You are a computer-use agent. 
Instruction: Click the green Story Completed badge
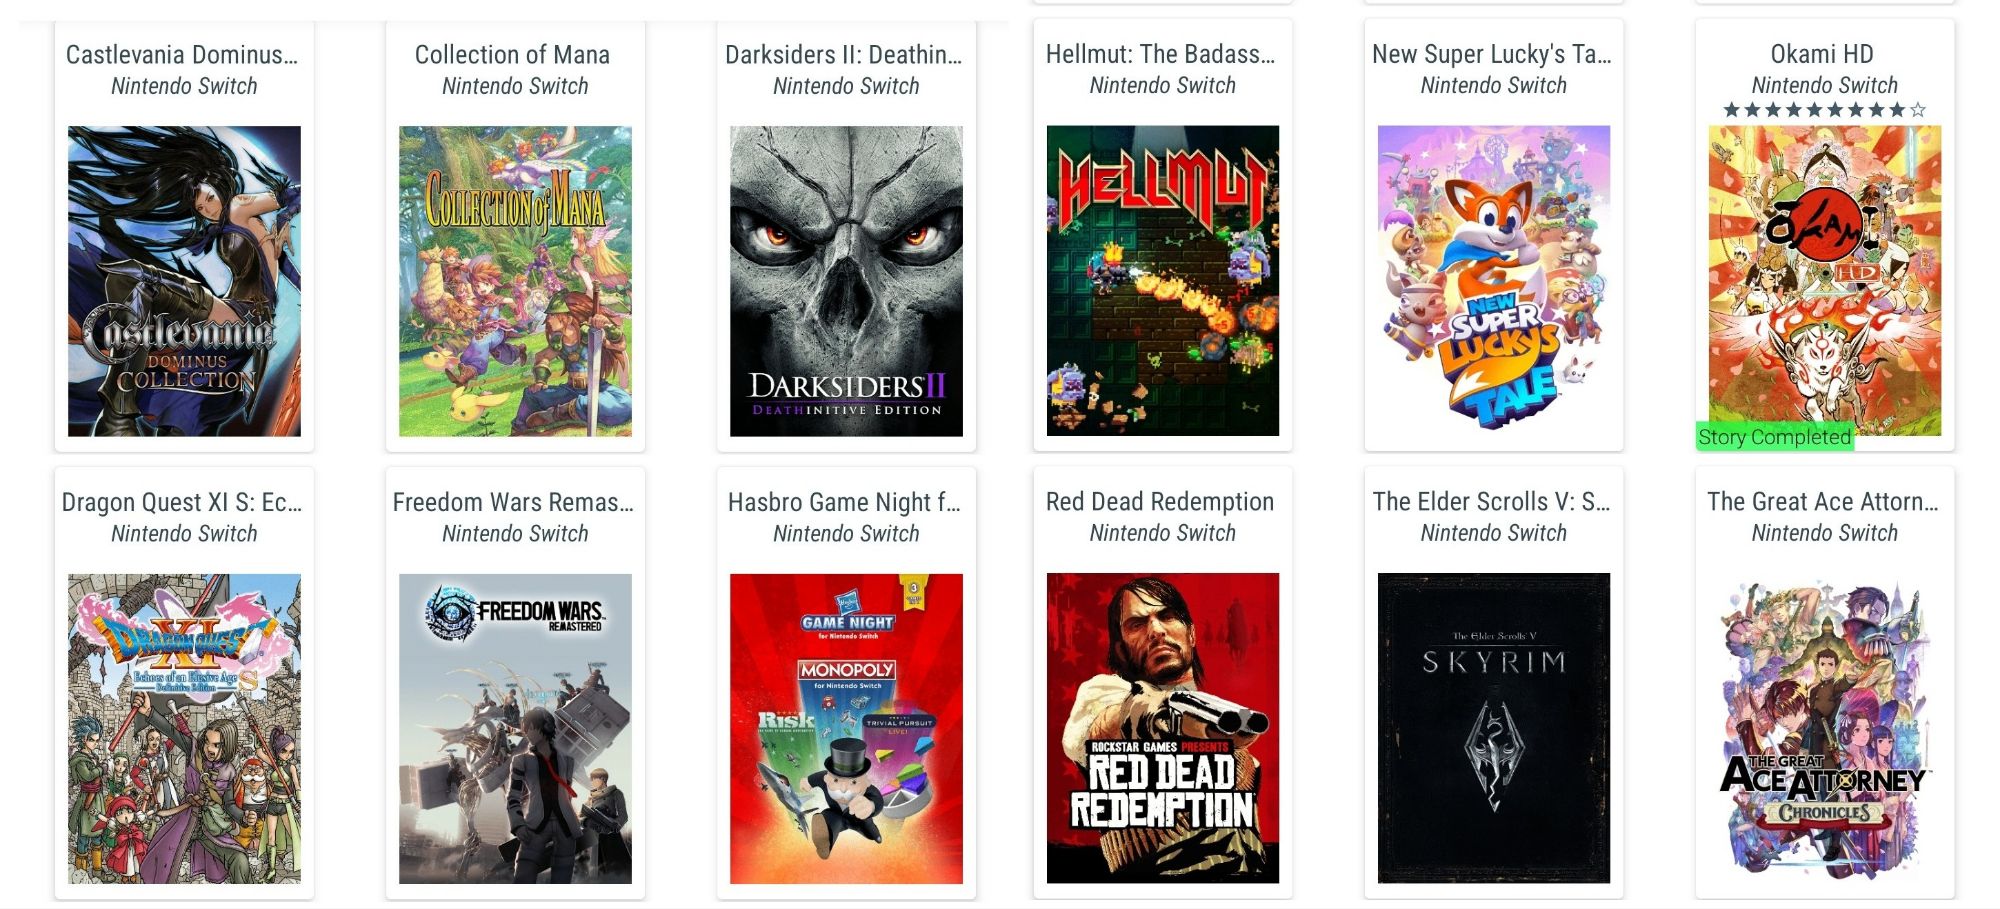point(1775,437)
